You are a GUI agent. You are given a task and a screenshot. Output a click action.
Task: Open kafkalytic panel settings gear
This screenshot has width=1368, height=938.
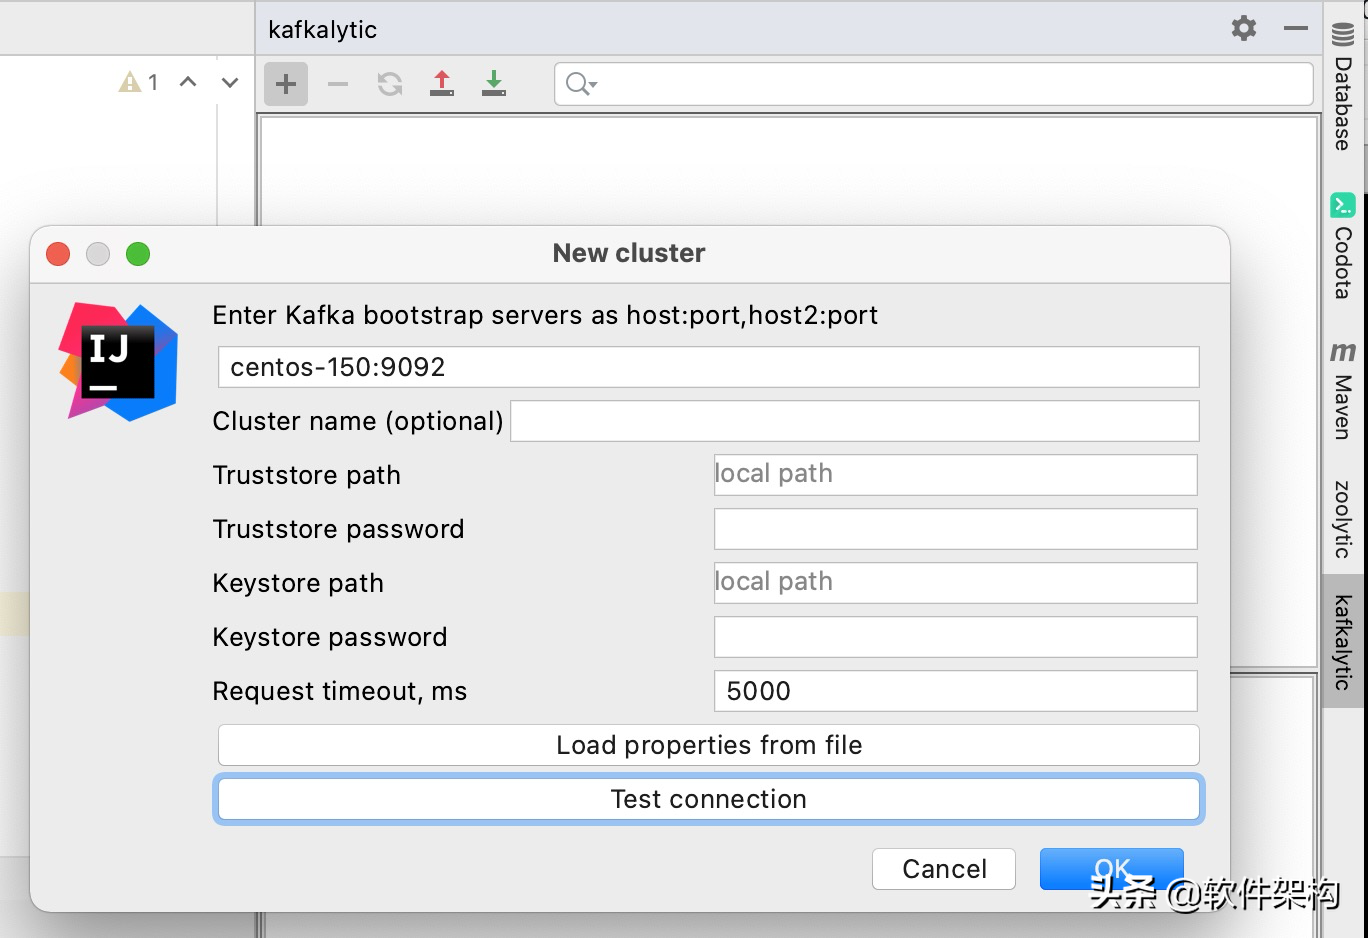1244,28
